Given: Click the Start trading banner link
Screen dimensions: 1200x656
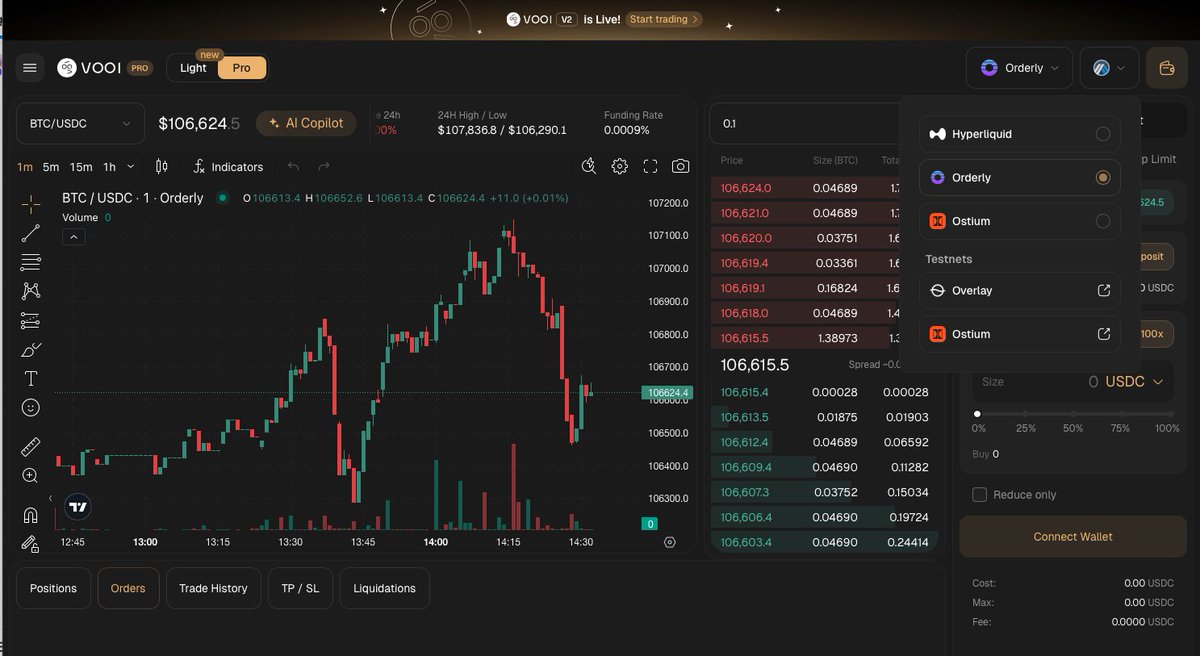Looking at the screenshot, I should [x=665, y=19].
